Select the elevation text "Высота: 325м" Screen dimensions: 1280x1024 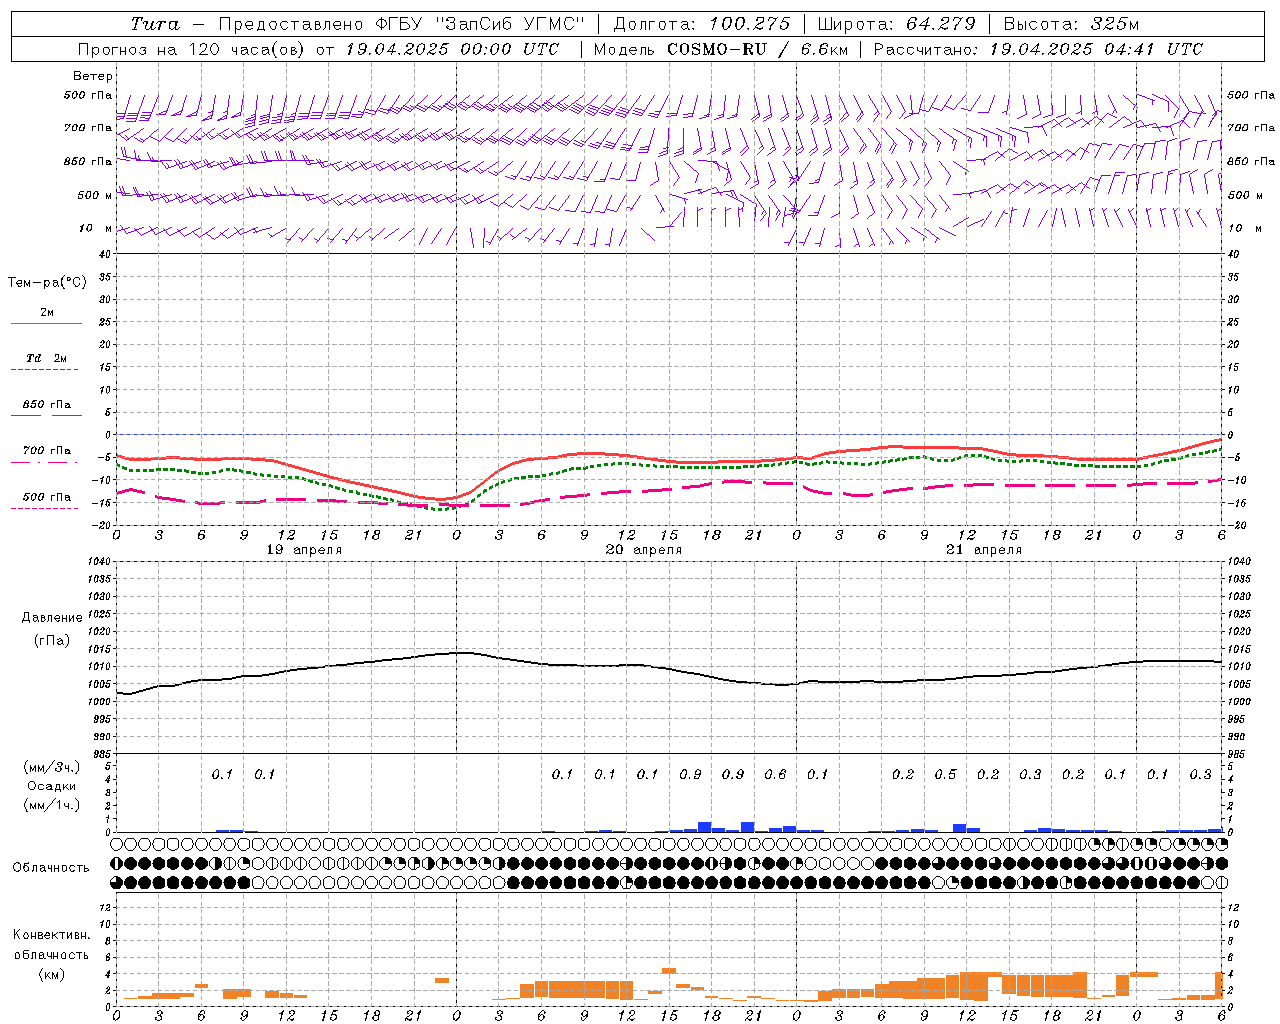pos(1071,24)
